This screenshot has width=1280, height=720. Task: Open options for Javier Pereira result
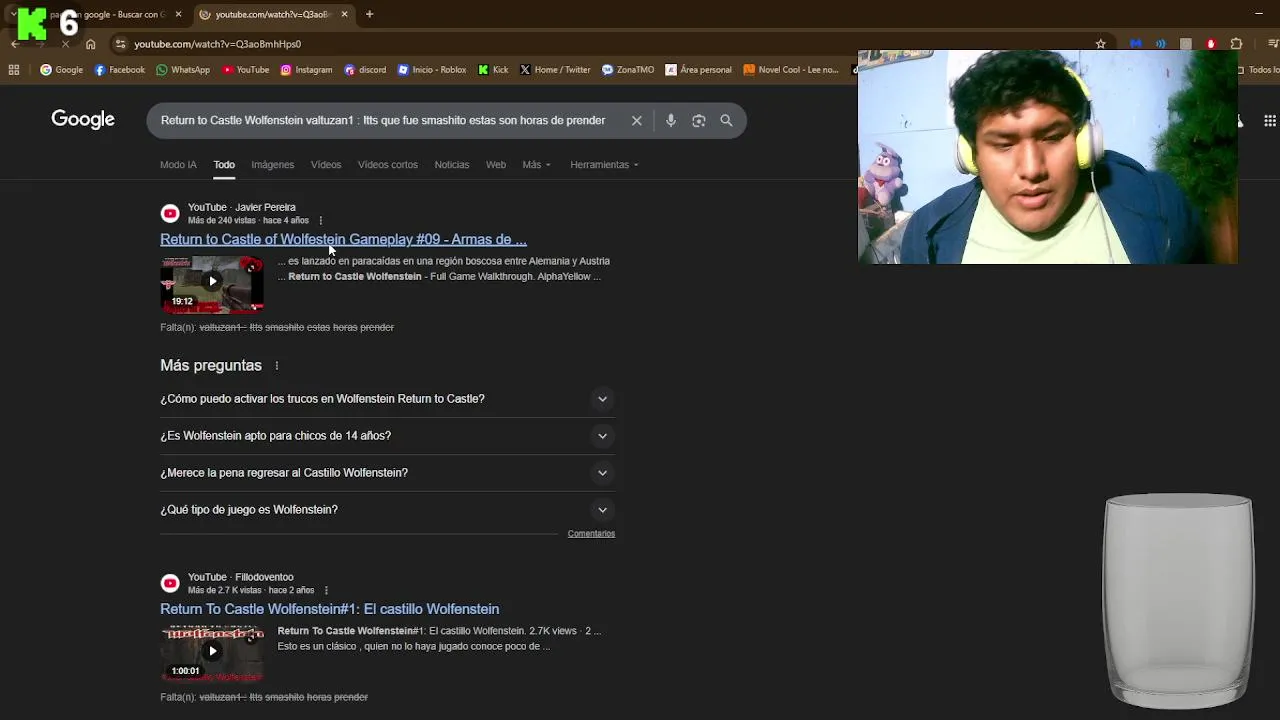coord(321,220)
